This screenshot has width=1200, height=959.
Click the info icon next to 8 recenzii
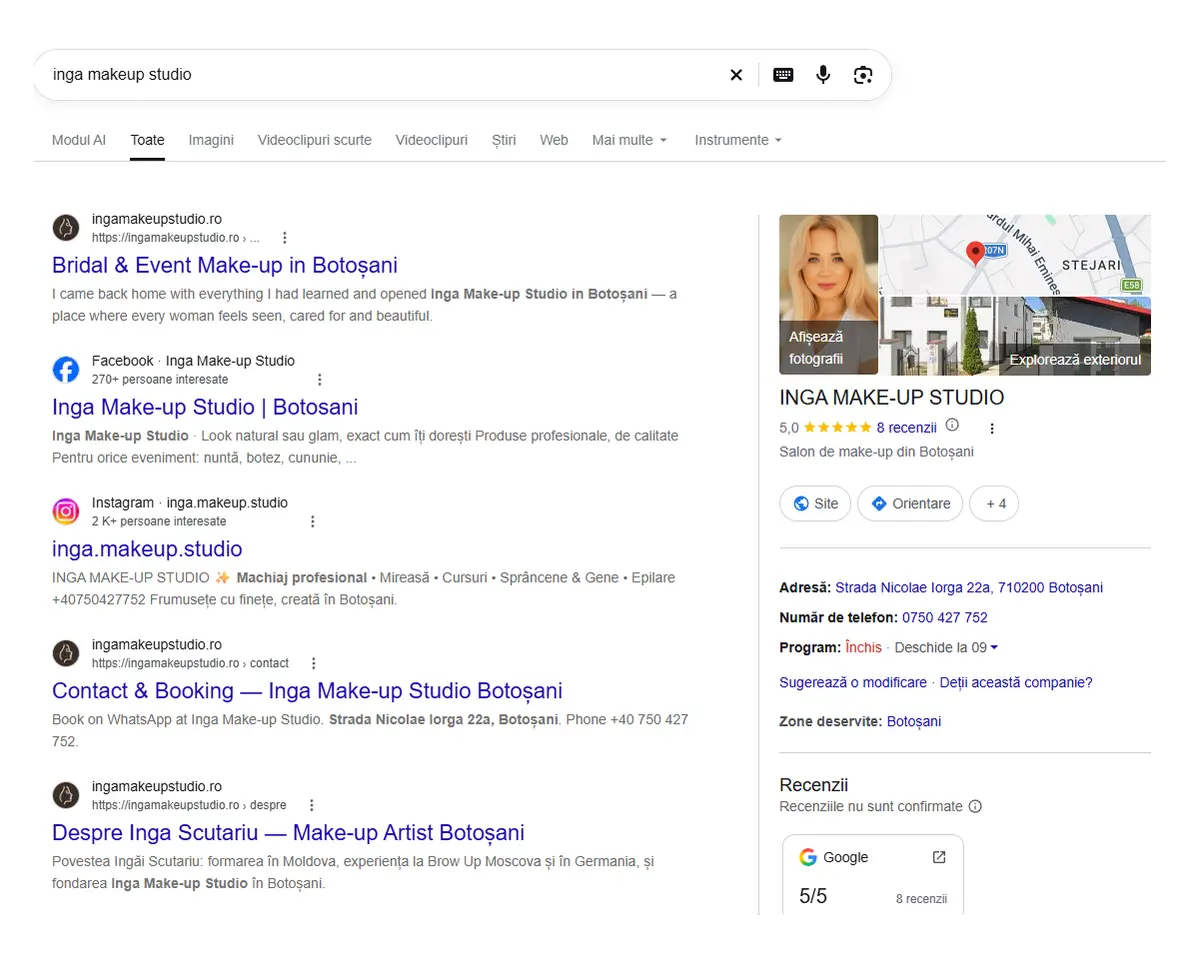click(952, 426)
